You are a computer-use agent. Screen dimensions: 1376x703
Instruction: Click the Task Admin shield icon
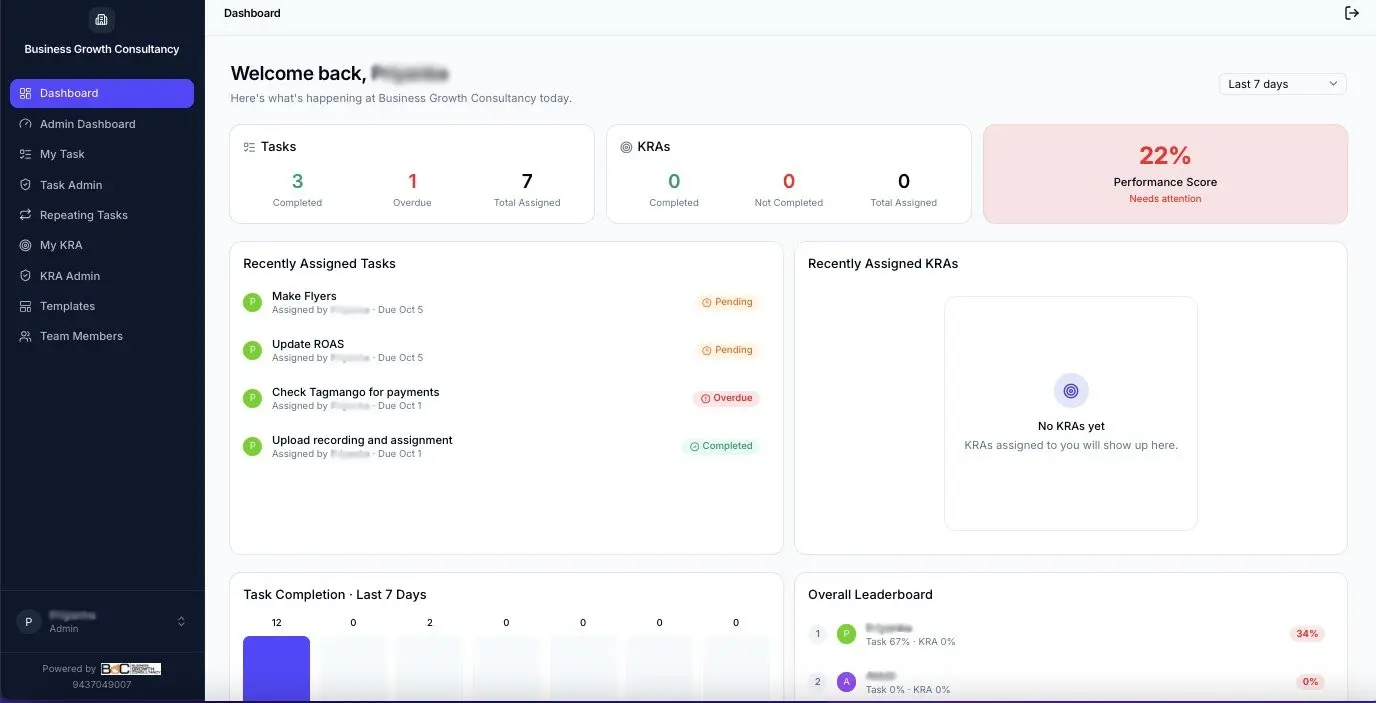click(x=26, y=185)
